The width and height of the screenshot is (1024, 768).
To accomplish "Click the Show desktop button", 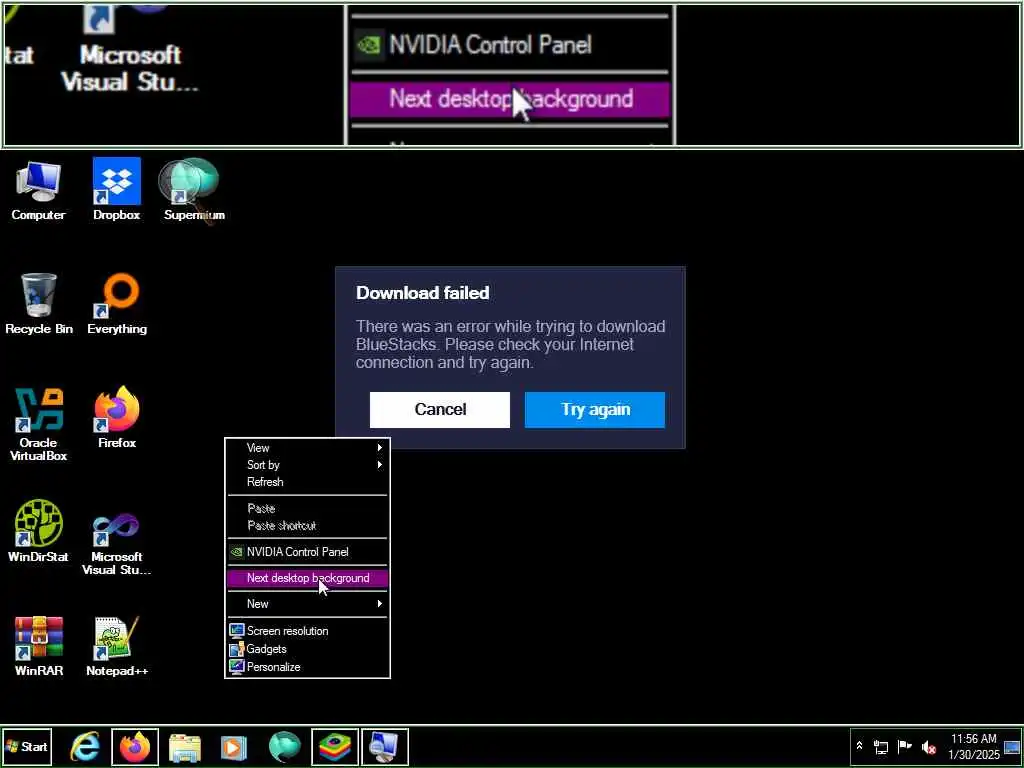I will point(1013,746).
